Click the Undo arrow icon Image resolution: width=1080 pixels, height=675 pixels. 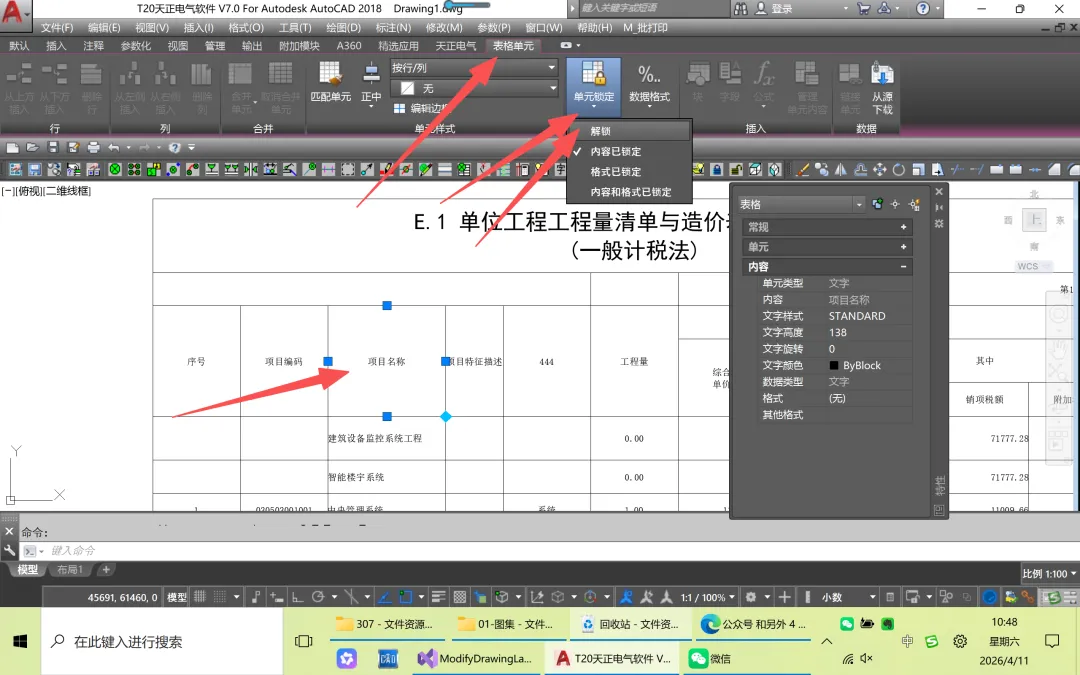114,147
